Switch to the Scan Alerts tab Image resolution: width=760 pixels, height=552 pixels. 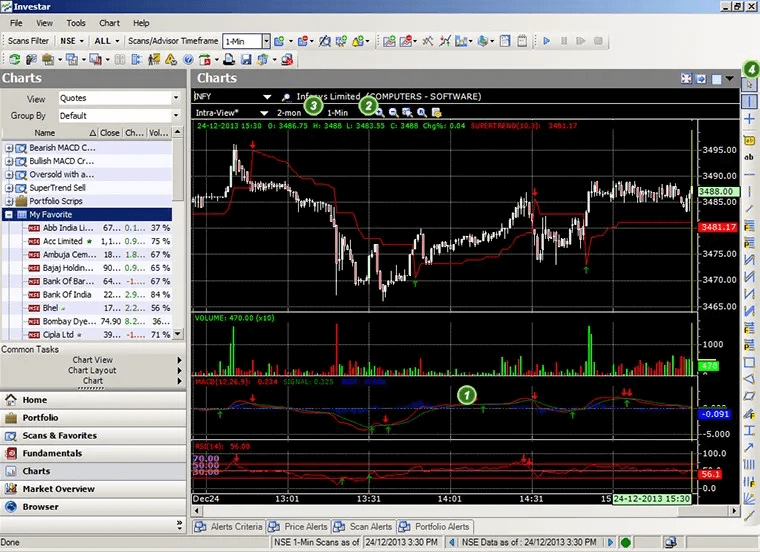tap(363, 527)
